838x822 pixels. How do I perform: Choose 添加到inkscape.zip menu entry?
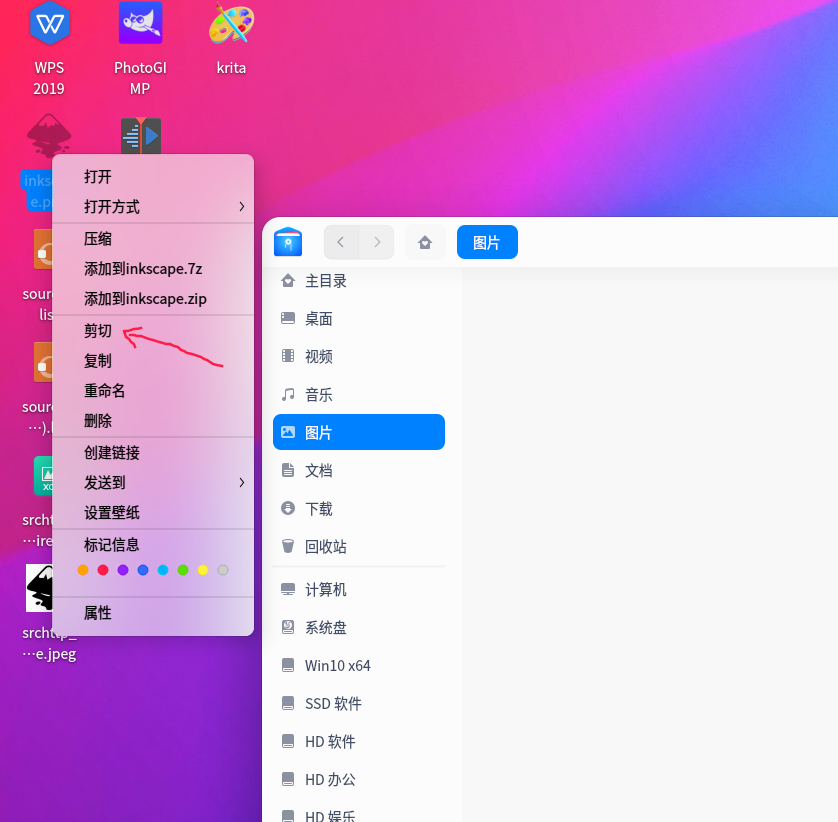click(x=153, y=299)
